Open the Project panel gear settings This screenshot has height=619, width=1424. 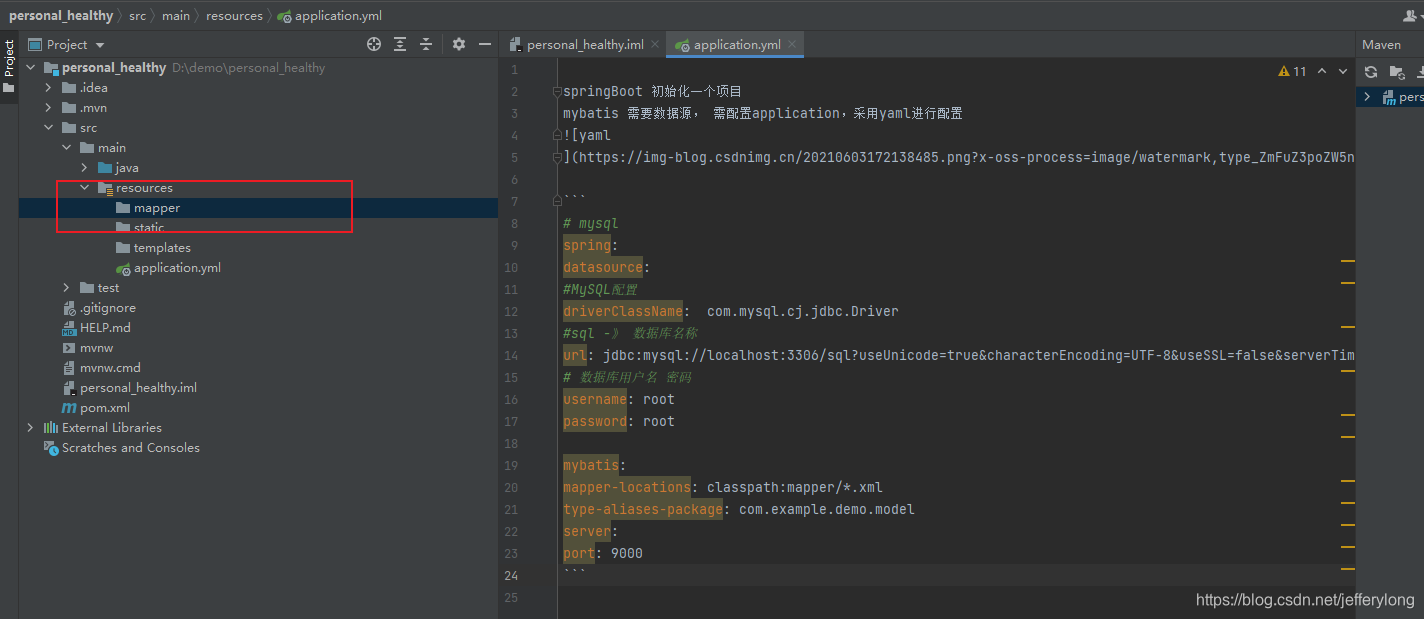point(459,44)
